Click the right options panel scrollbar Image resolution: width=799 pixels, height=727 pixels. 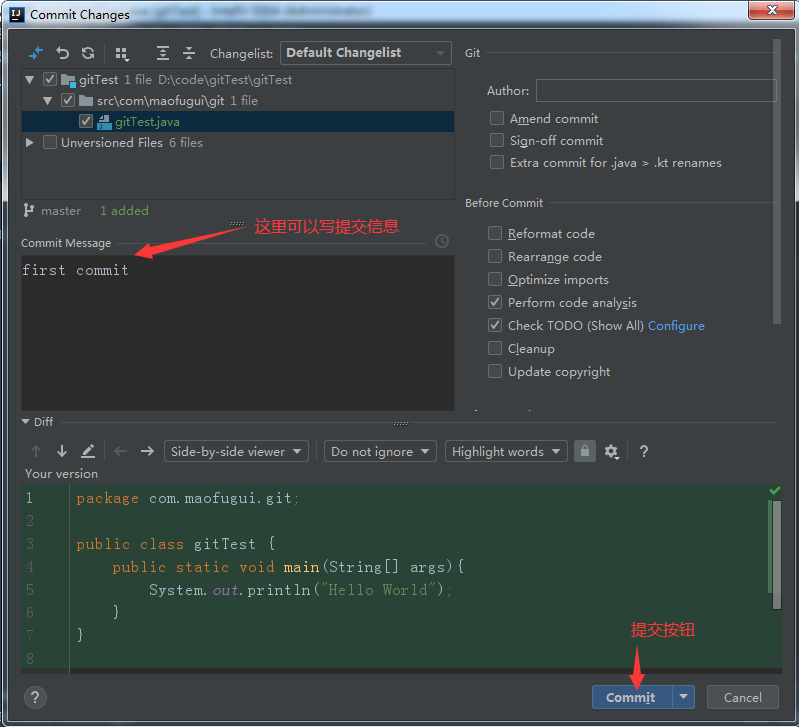pyautogui.click(x=777, y=181)
